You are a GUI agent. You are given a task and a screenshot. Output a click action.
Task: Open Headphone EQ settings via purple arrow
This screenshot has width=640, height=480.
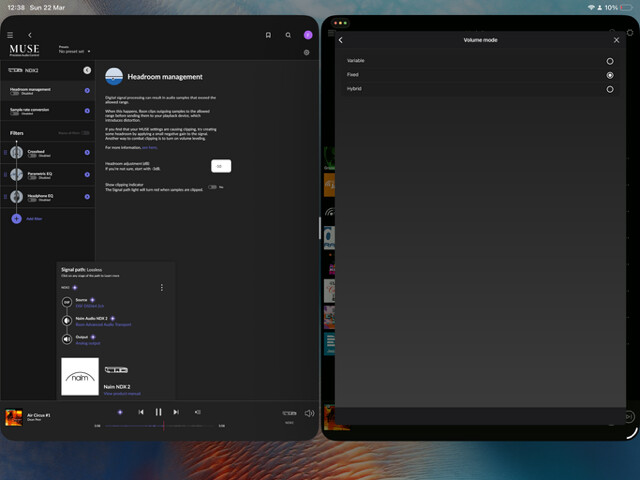87,197
